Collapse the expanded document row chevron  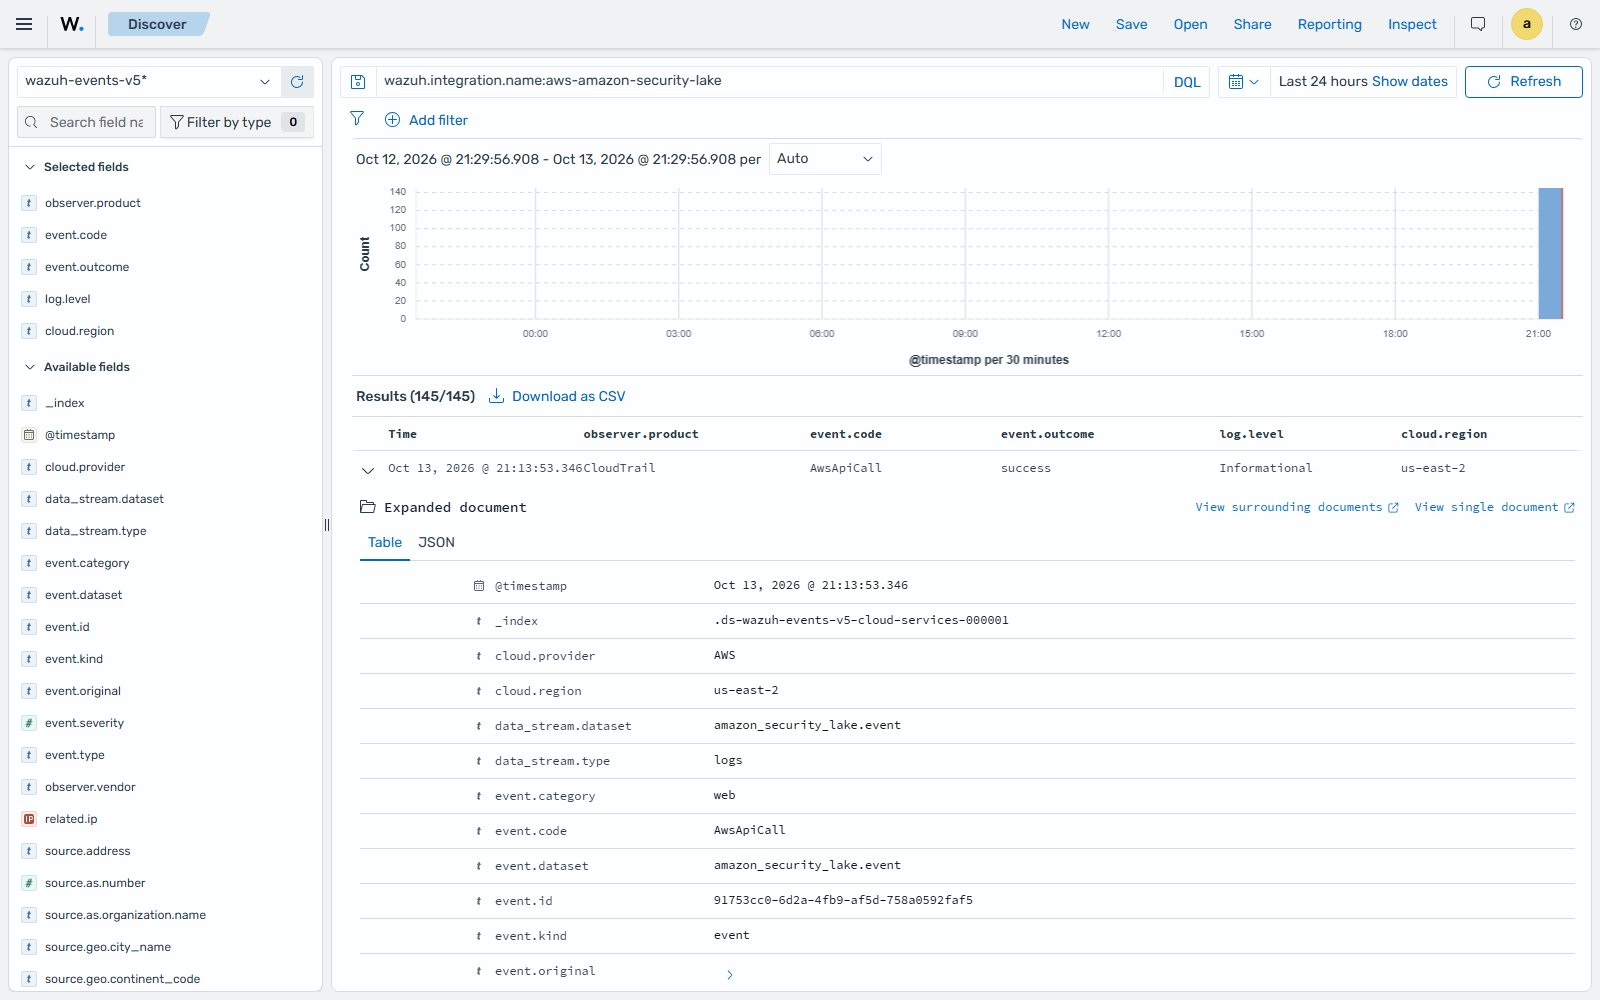tap(368, 469)
